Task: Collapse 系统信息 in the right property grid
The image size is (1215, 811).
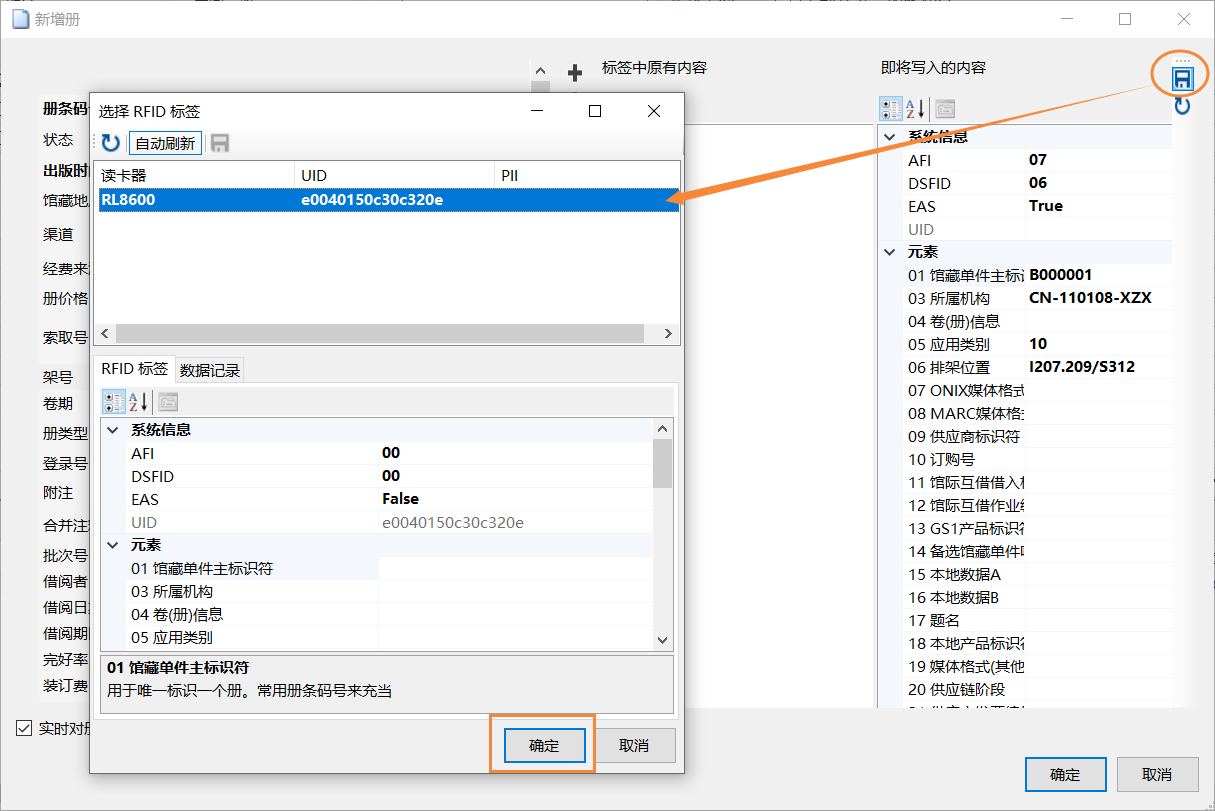Action: pos(889,137)
